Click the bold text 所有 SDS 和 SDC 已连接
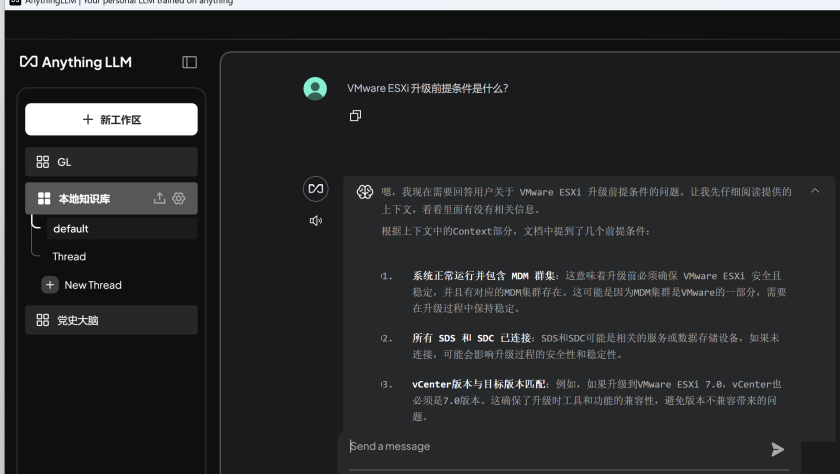 pyautogui.click(x=471, y=338)
